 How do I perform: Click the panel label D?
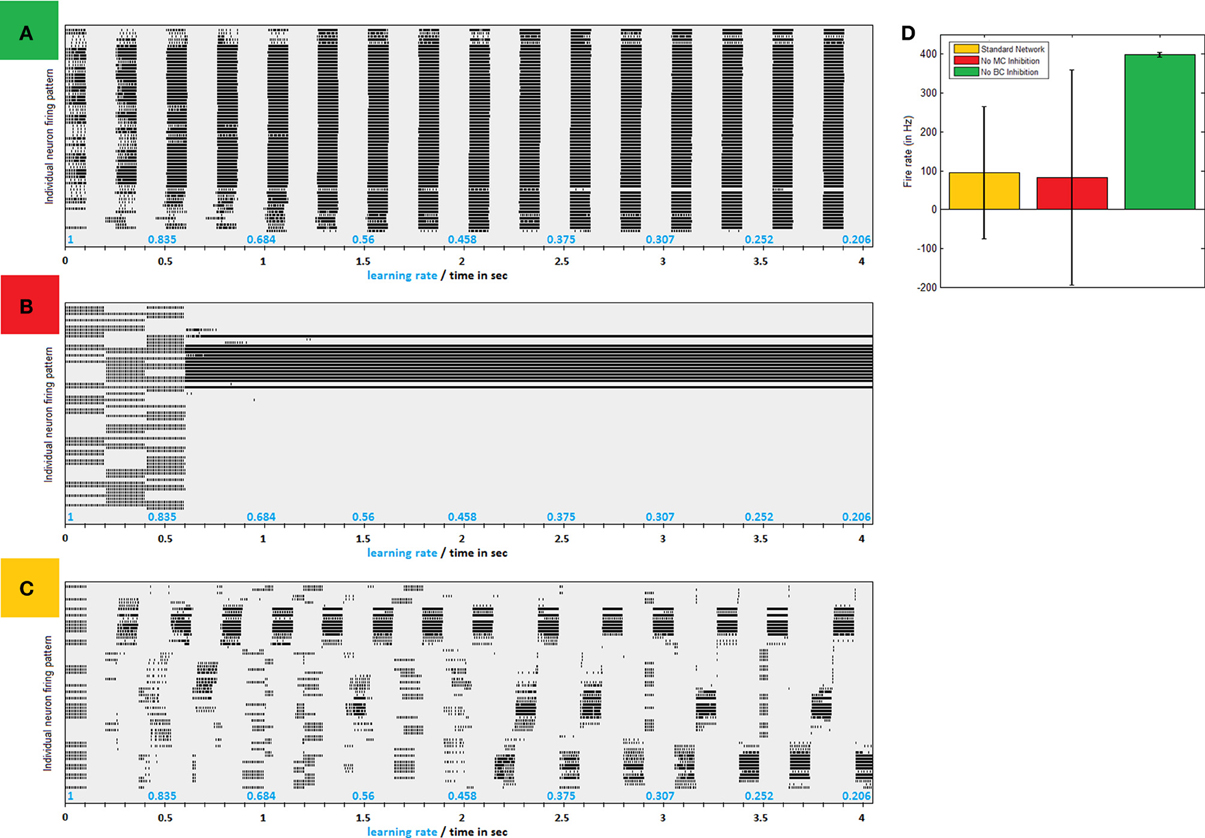[x=908, y=34]
